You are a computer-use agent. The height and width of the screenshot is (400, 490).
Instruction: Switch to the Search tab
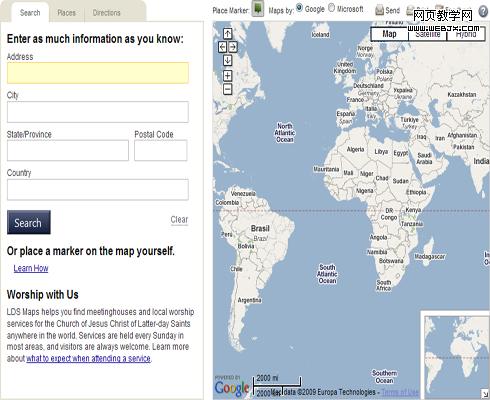pyautogui.click(x=30, y=13)
